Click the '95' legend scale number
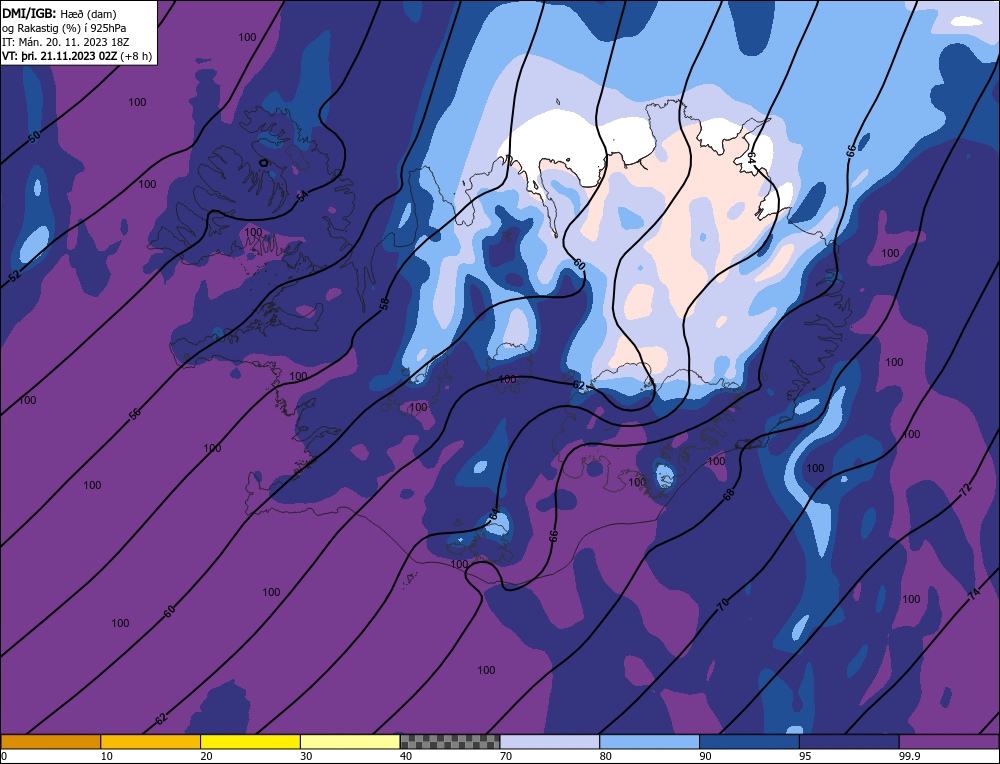1000x764 pixels. click(805, 756)
